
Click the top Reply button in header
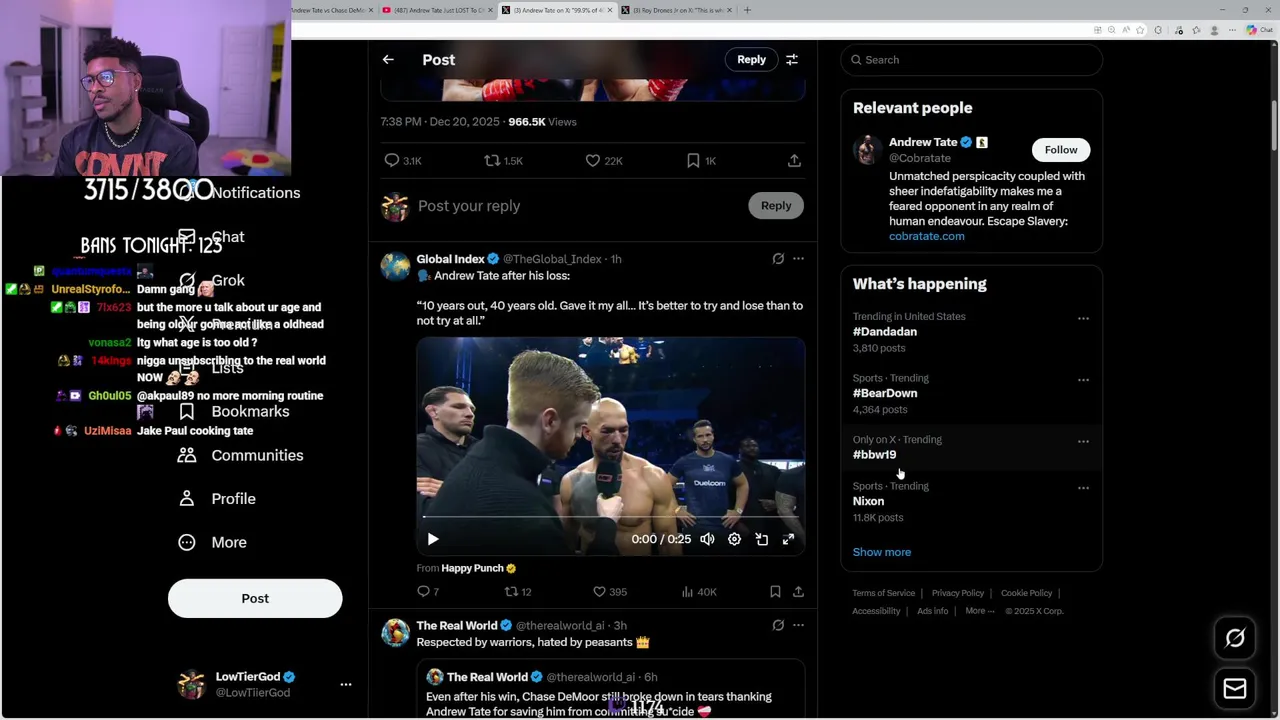(751, 60)
